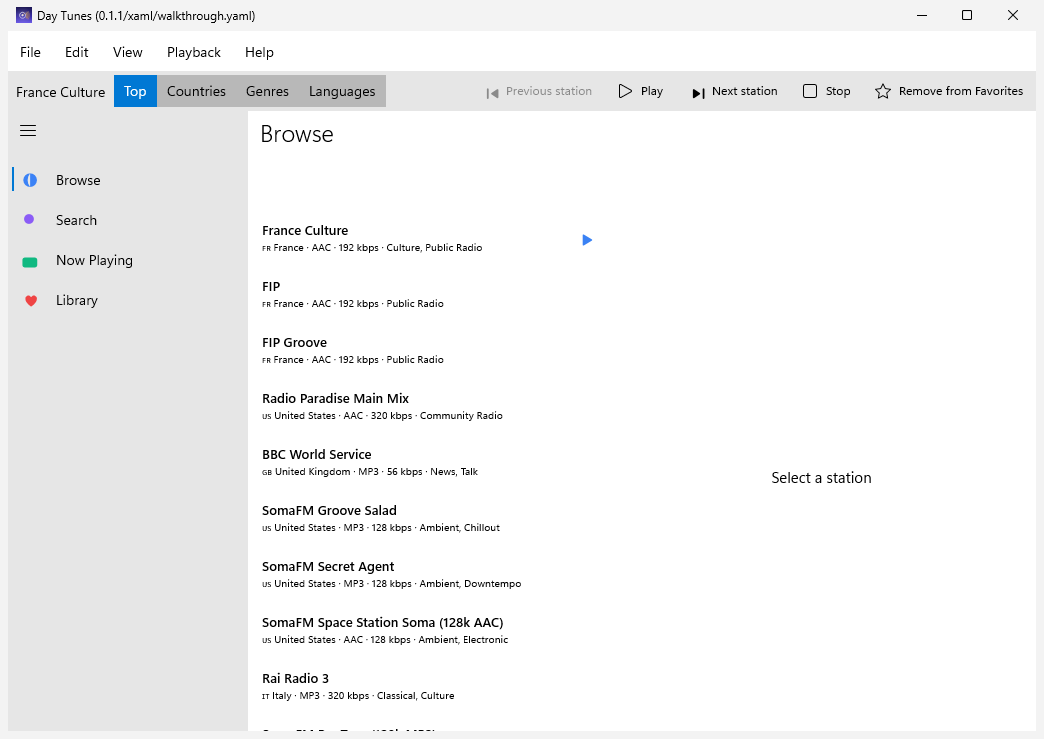Select the Top tab
This screenshot has width=1044, height=739.
click(x=135, y=91)
